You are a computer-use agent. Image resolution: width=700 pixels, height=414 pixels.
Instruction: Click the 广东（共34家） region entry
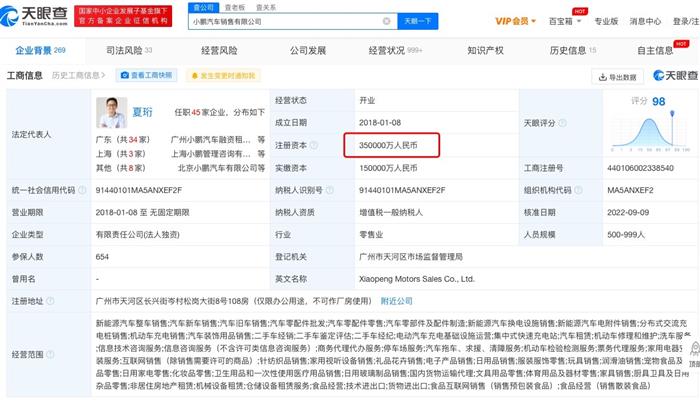123,140
